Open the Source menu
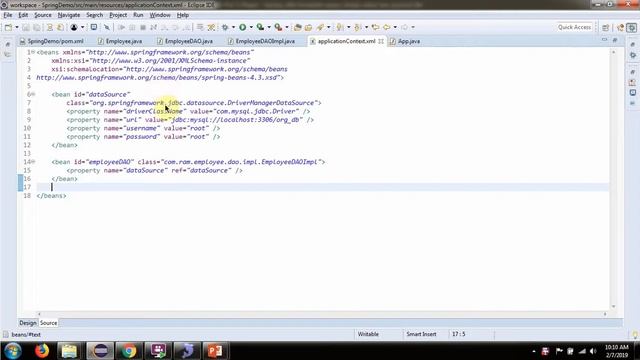The width and height of the screenshot is (640, 360). coord(42,15)
